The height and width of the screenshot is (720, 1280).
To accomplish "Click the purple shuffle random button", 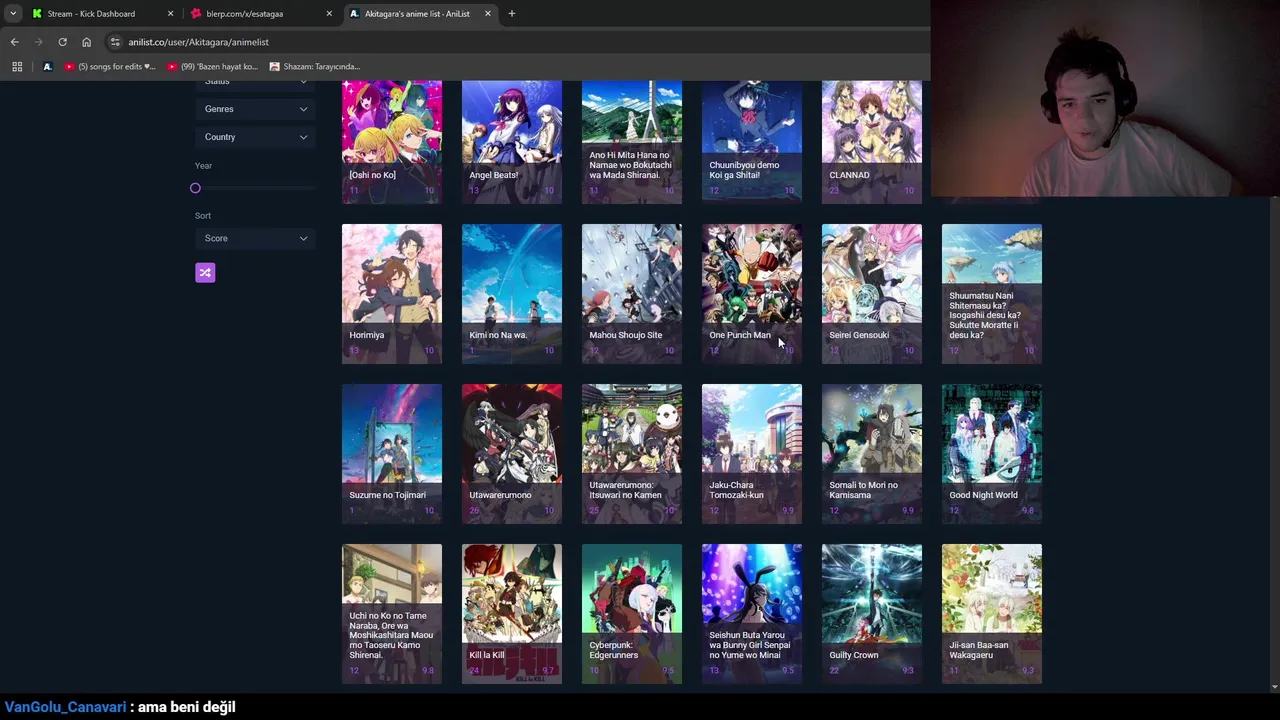I will click(205, 273).
